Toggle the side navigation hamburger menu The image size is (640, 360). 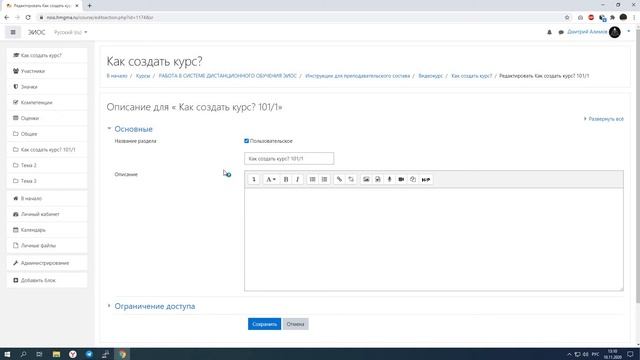[x=13, y=32]
